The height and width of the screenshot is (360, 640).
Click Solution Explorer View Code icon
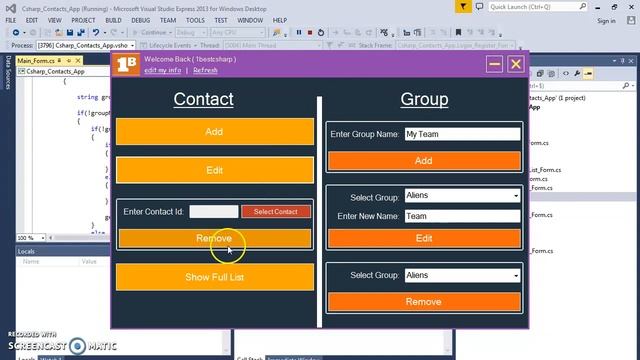(566, 73)
